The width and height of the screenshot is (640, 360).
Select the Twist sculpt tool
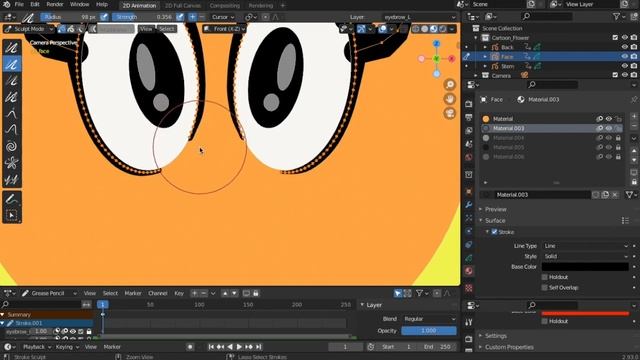(x=12, y=146)
